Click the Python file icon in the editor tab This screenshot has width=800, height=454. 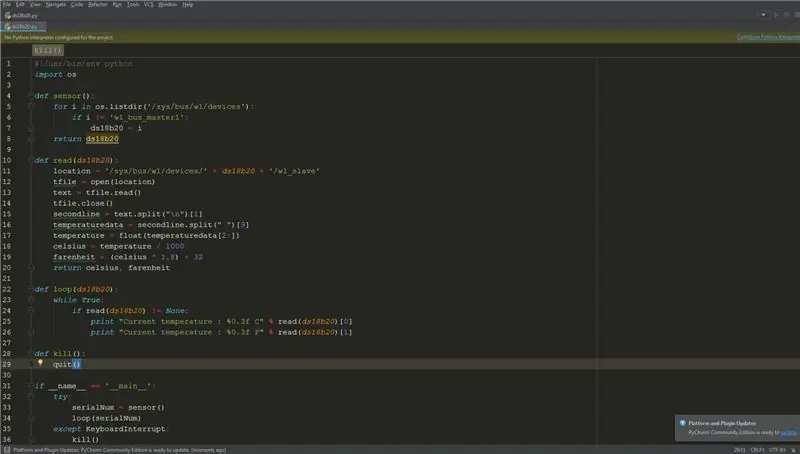8,27
